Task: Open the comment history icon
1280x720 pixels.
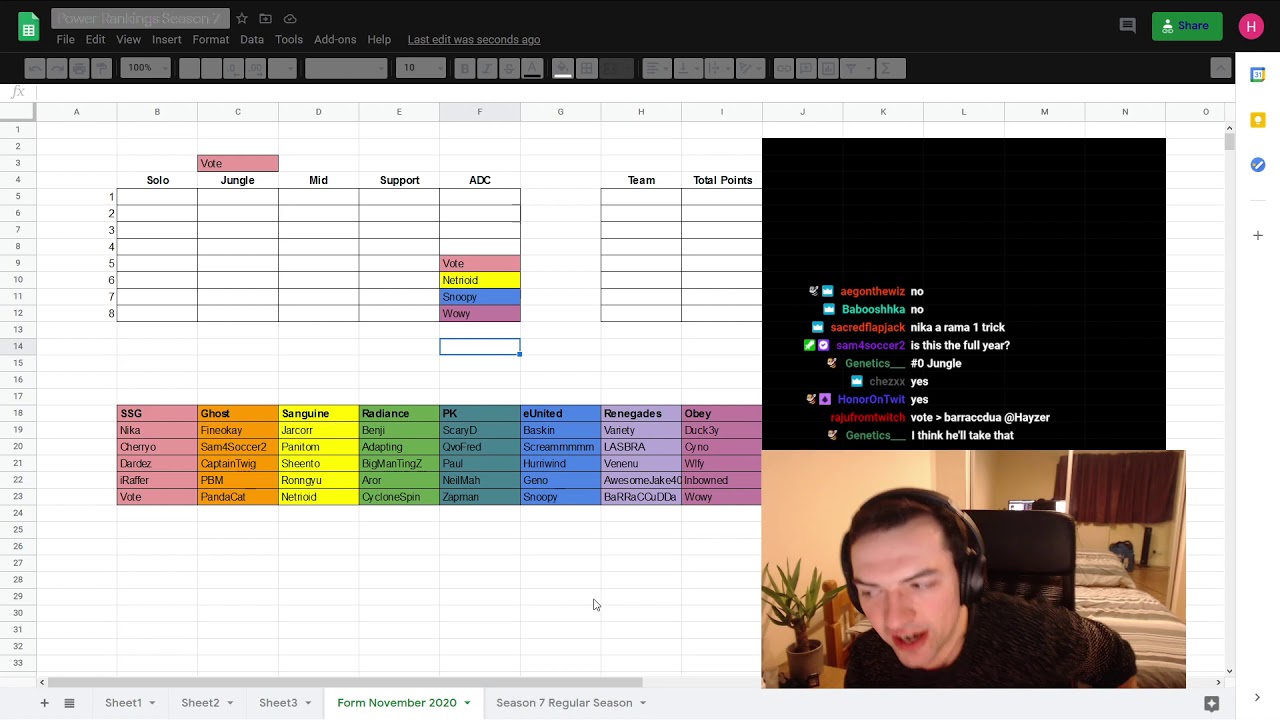Action: pyautogui.click(x=1128, y=26)
